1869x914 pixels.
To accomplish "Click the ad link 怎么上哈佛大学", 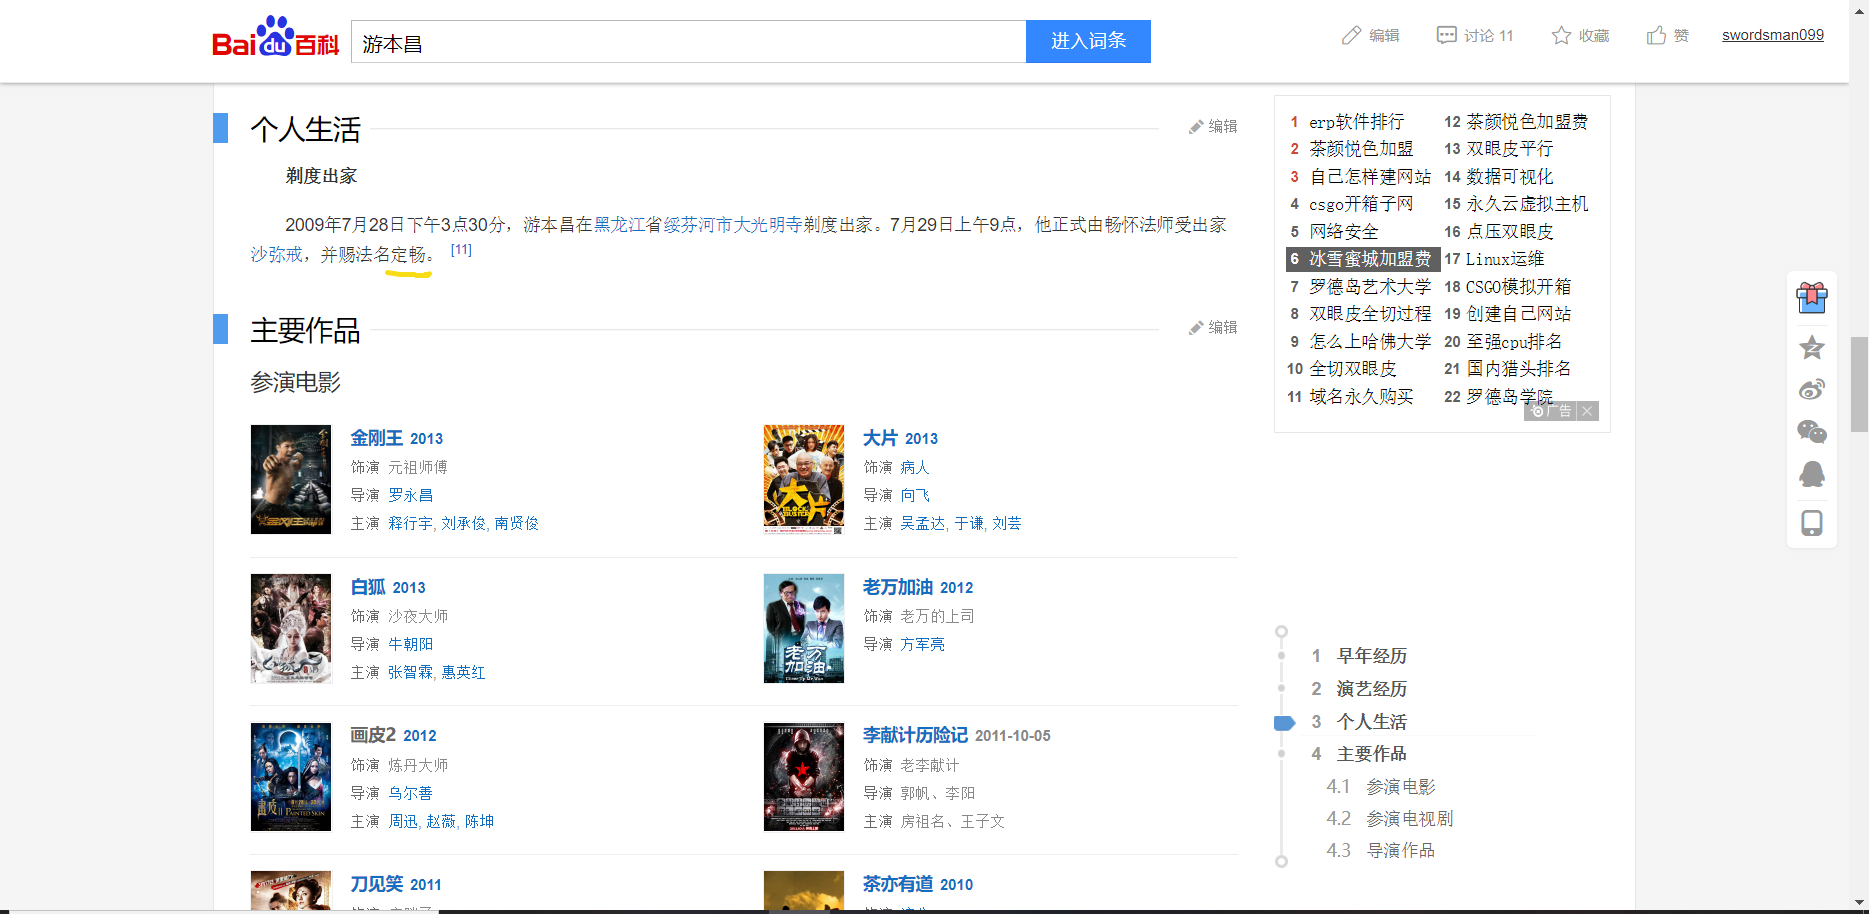I will [x=1370, y=342].
